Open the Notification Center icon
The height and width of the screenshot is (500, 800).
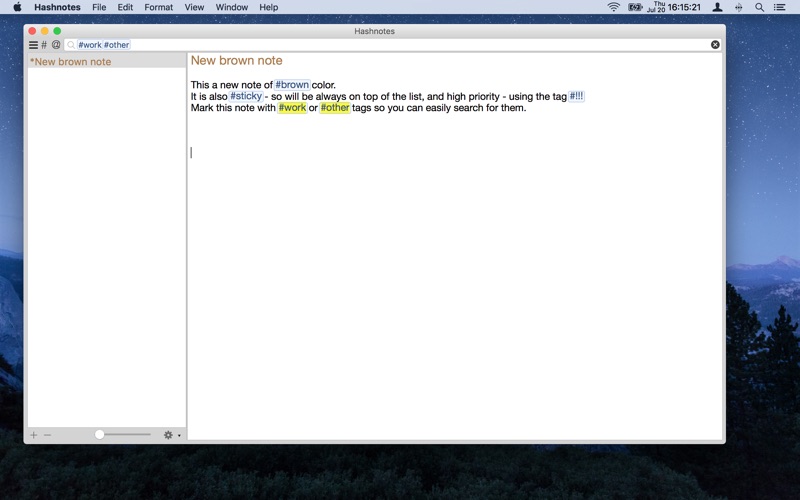(780, 7)
